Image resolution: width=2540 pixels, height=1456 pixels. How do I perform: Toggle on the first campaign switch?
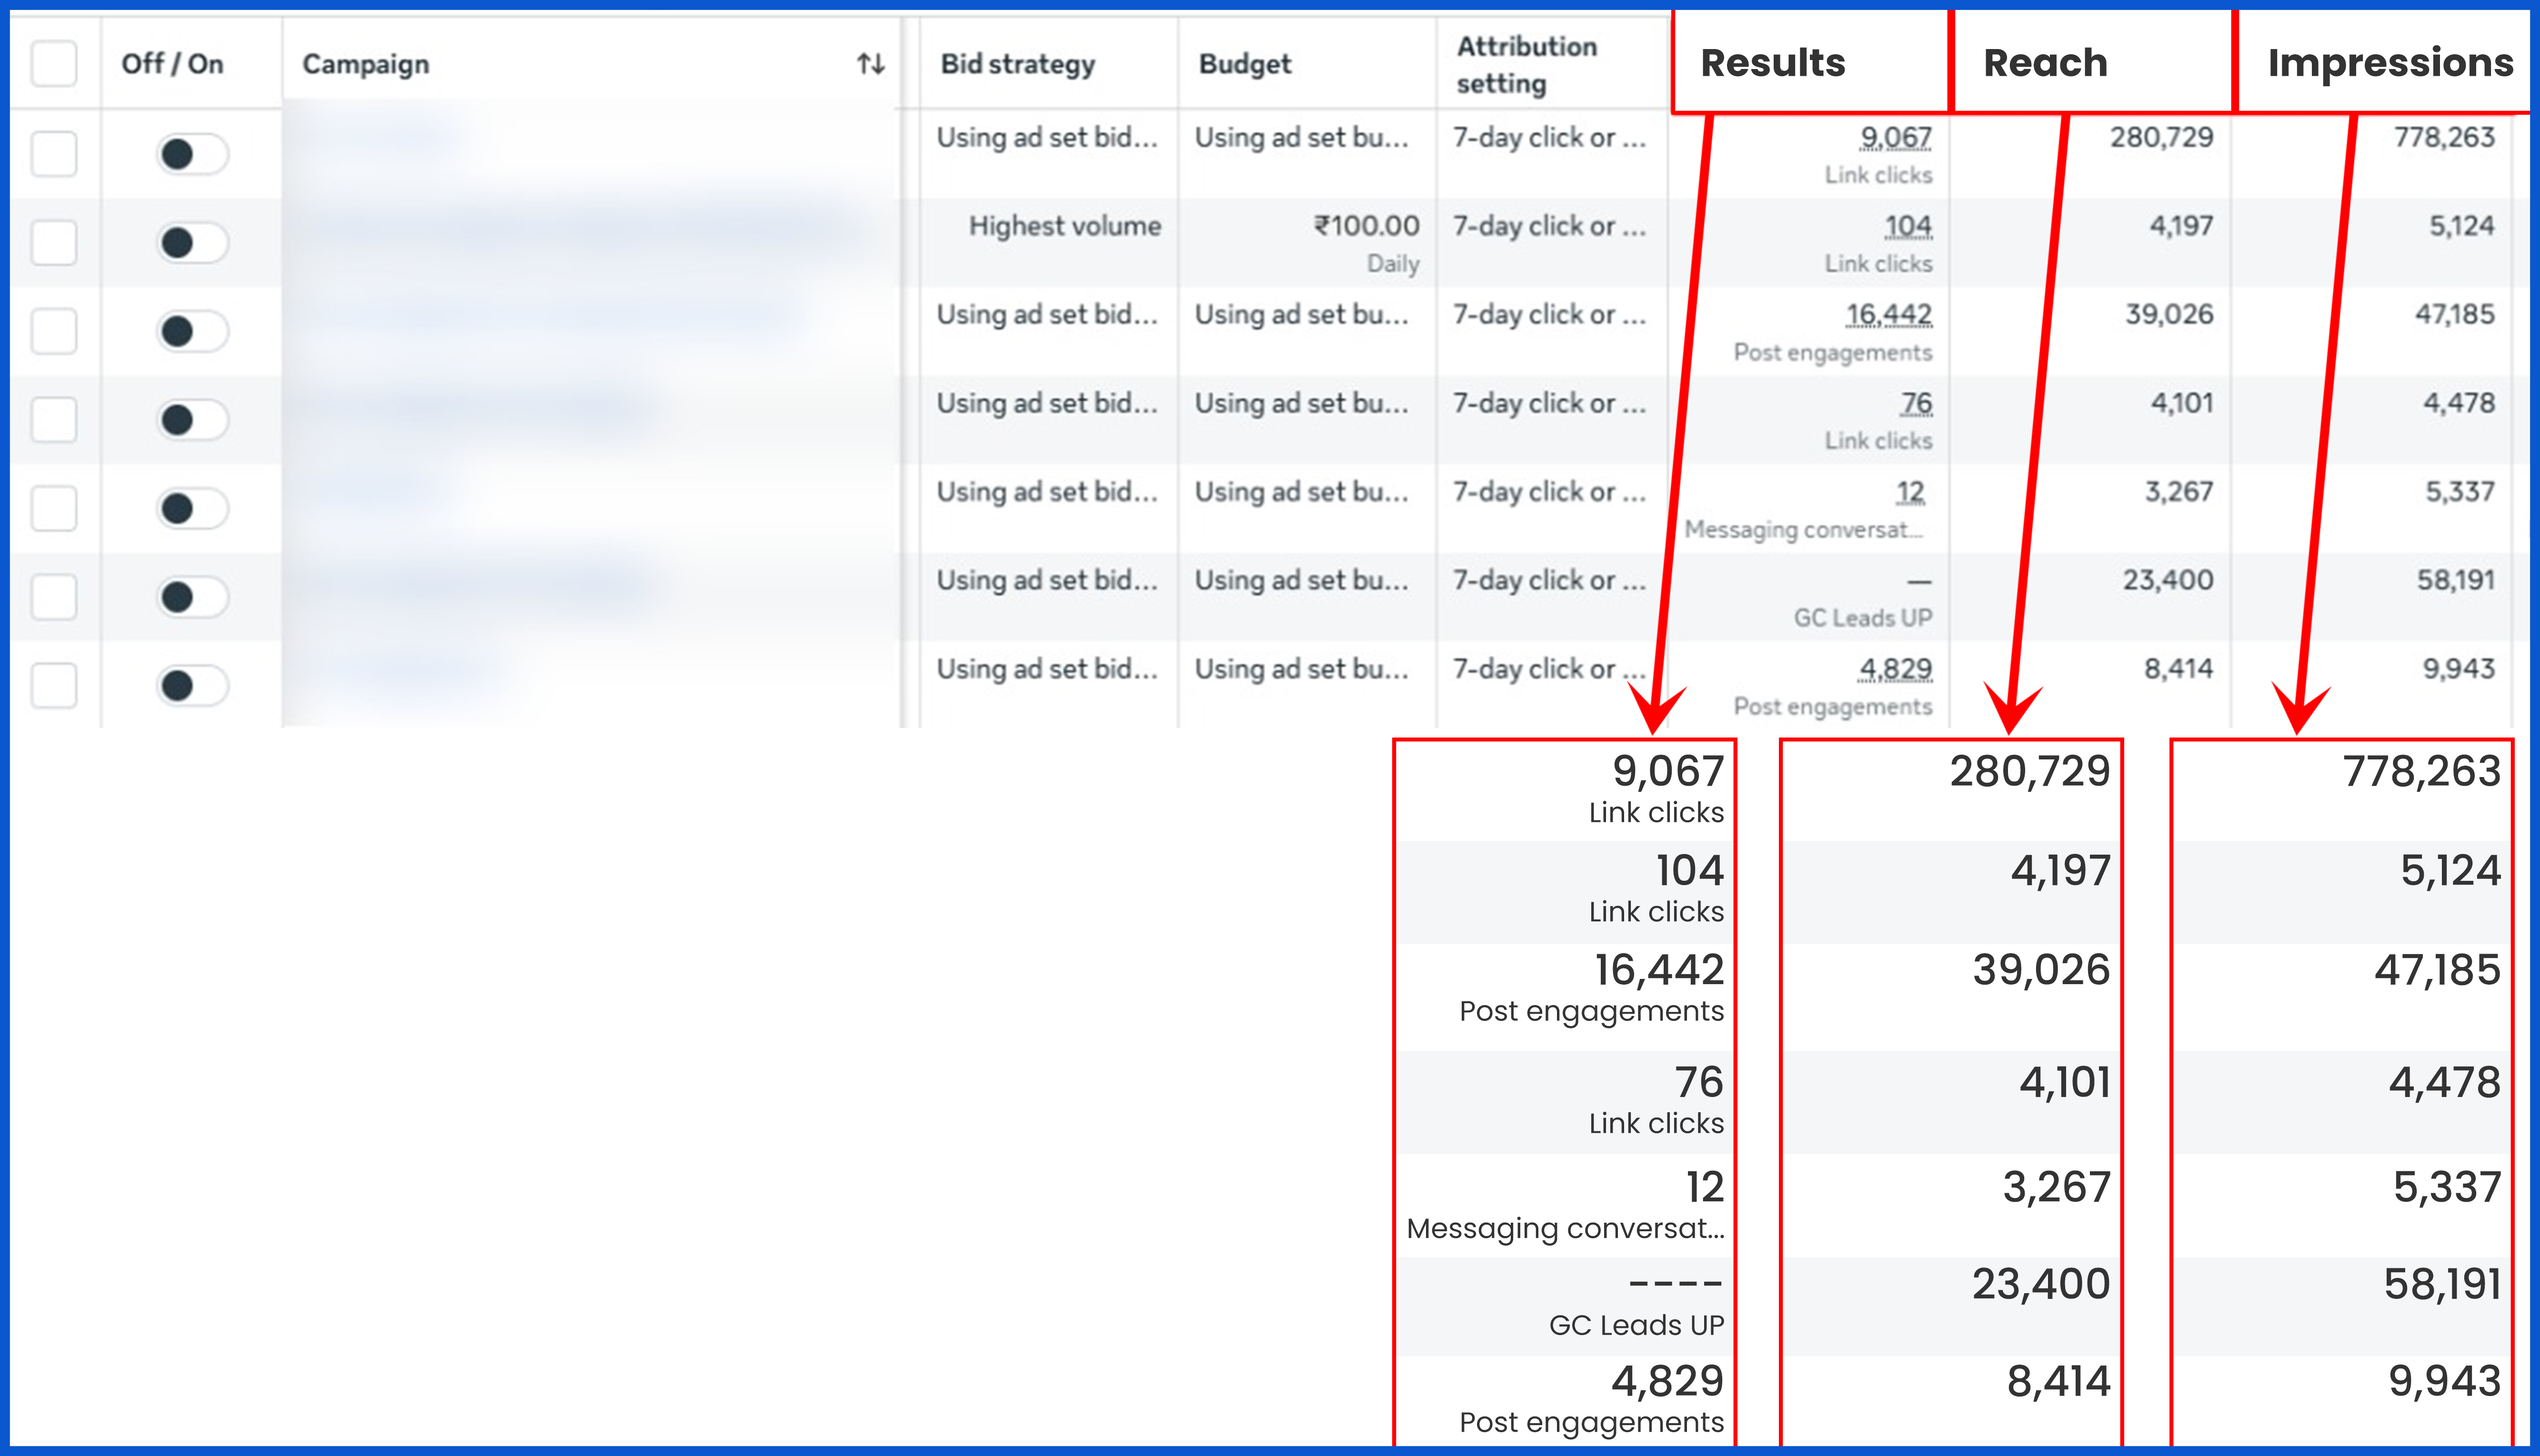192,154
